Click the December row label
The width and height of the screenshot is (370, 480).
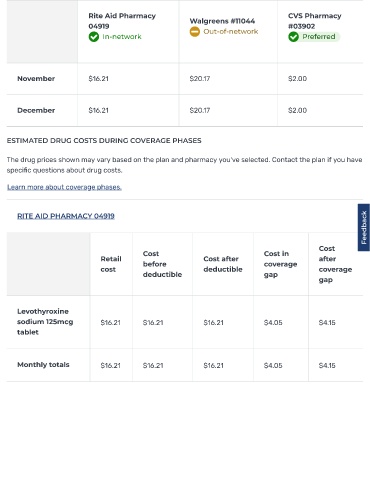(x=36, y=110)
